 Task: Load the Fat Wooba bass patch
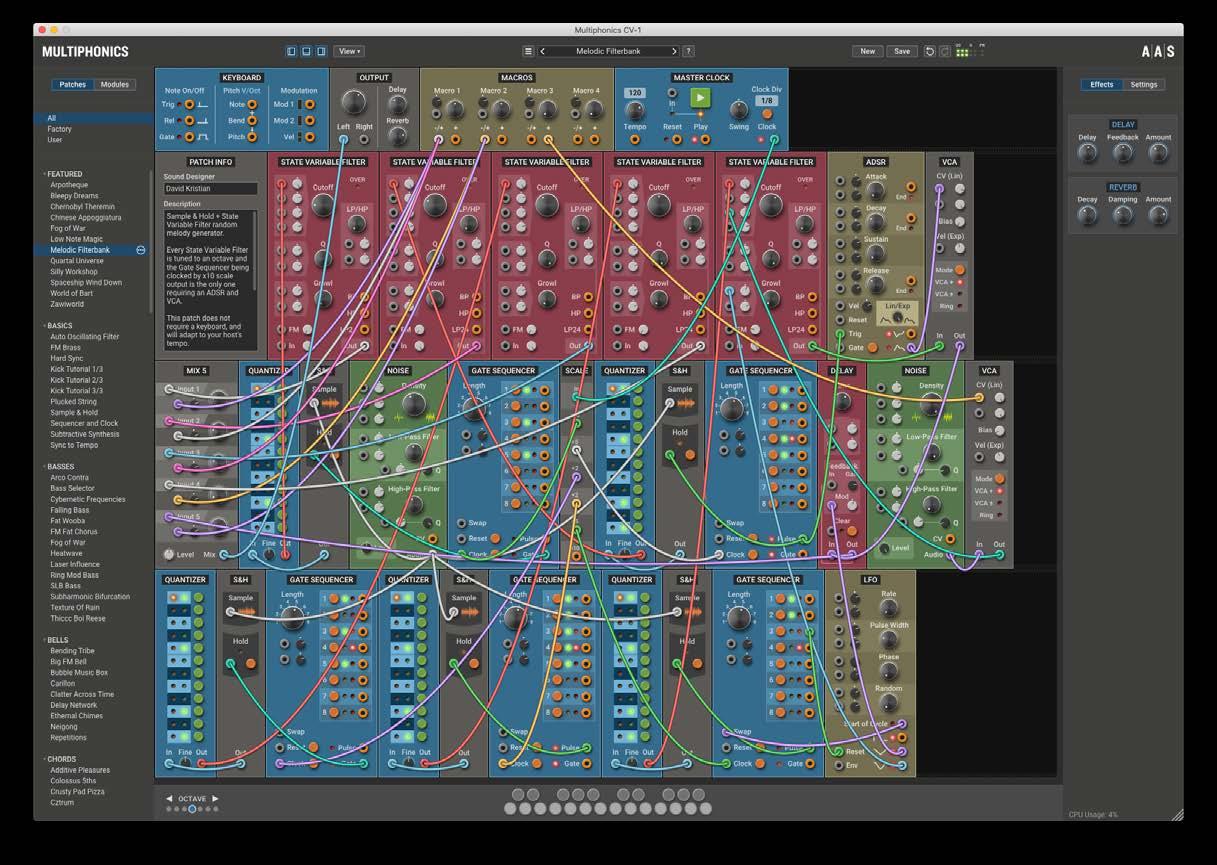(68, 521)
